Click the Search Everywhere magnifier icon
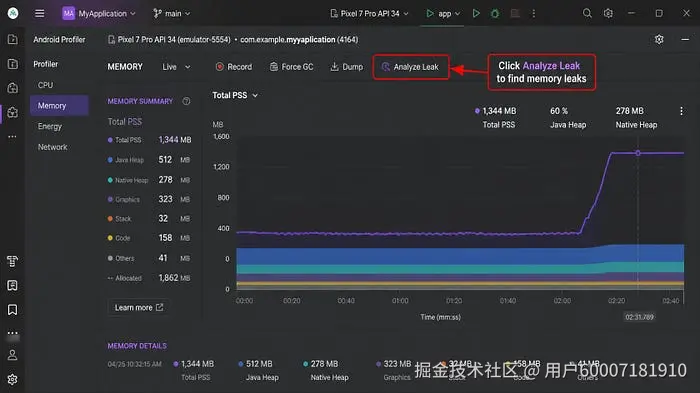Viewport: 700px width, 393px height. pos(587,13)
